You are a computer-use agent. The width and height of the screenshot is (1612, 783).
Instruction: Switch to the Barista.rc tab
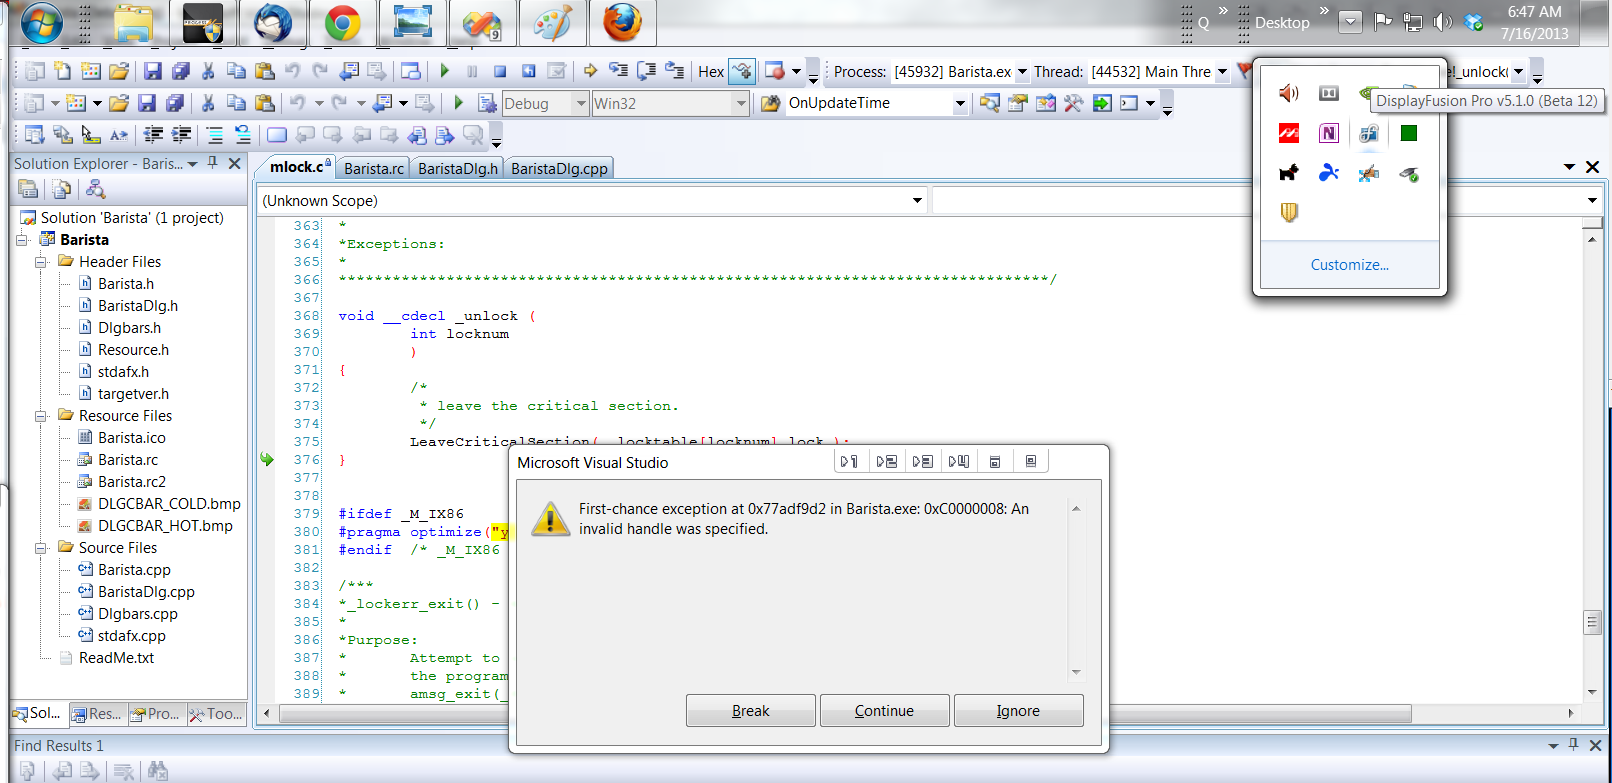(x=374, y=168)
